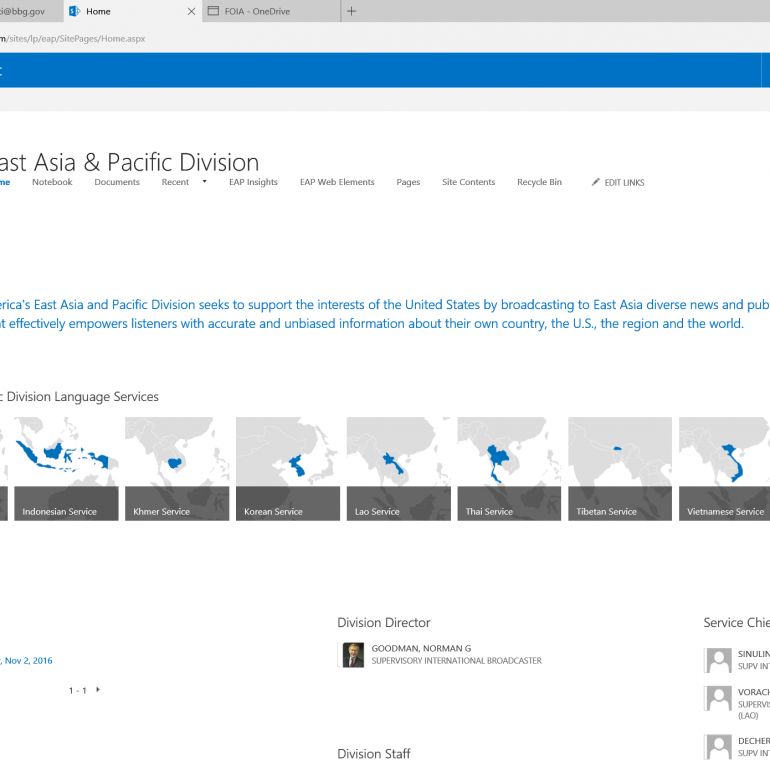Viewport: 770px width, 770px height.
Task: Open the Korean Service map tile
Action: (288, 469)
